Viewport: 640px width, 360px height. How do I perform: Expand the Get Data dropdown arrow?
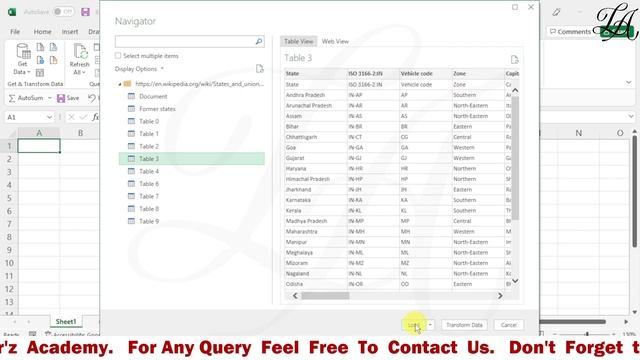coord(29,72)
